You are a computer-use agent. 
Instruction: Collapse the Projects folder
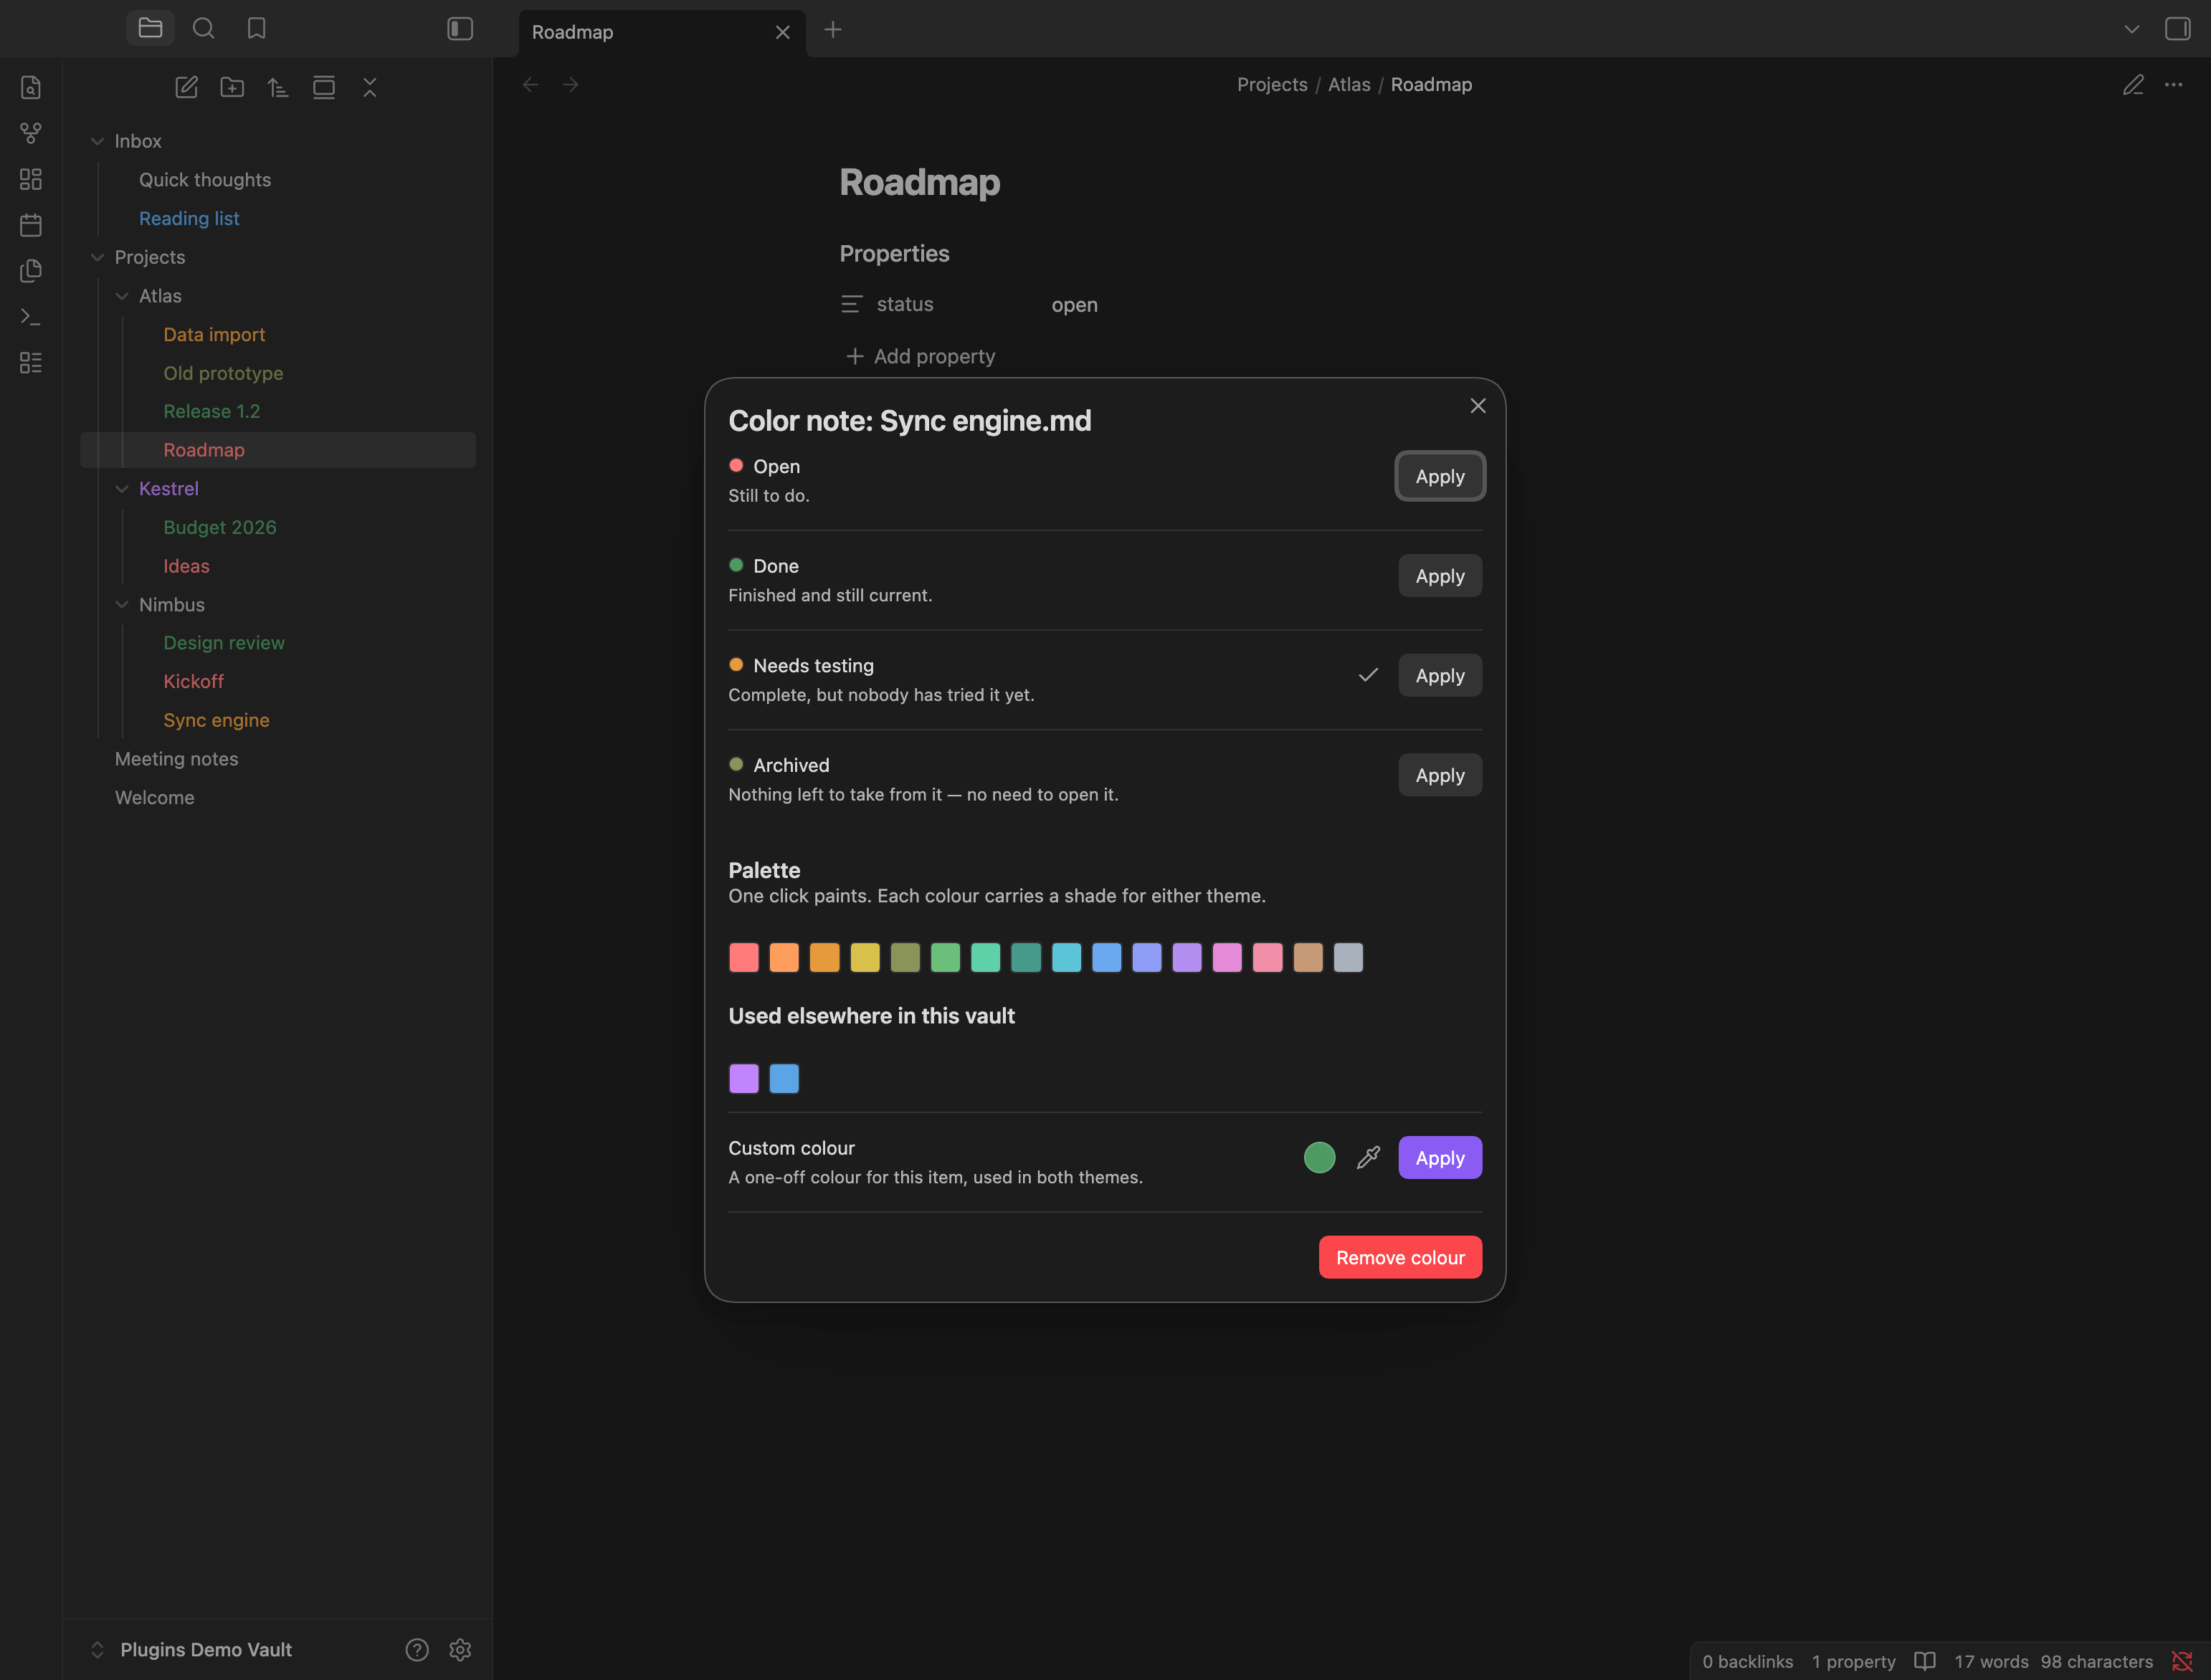click(97, 257)
